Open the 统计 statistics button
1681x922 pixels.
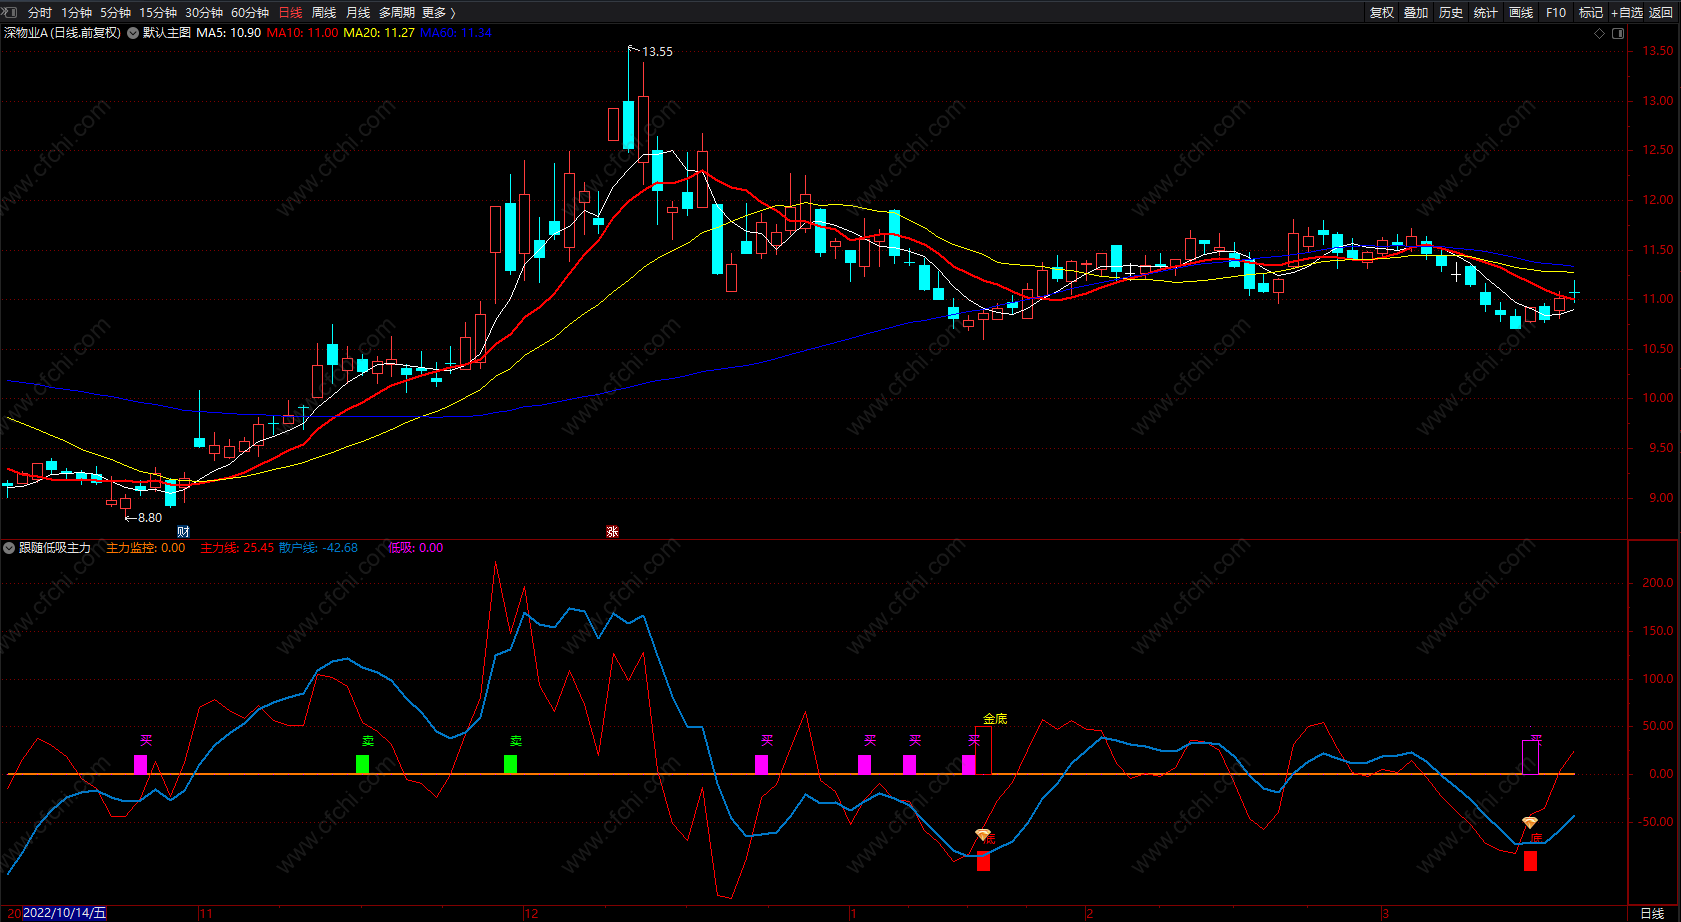1486,13
